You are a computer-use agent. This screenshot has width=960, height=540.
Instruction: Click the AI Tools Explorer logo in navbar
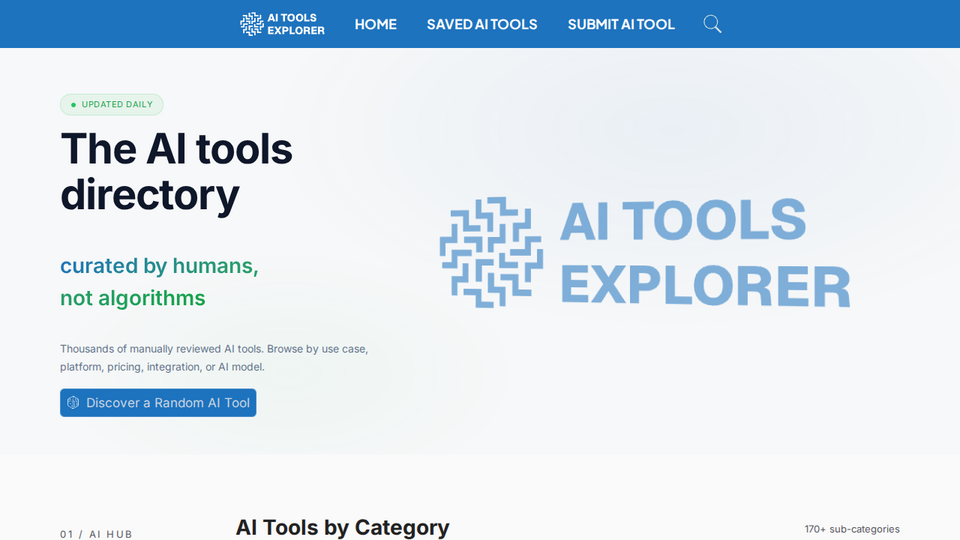282,24
